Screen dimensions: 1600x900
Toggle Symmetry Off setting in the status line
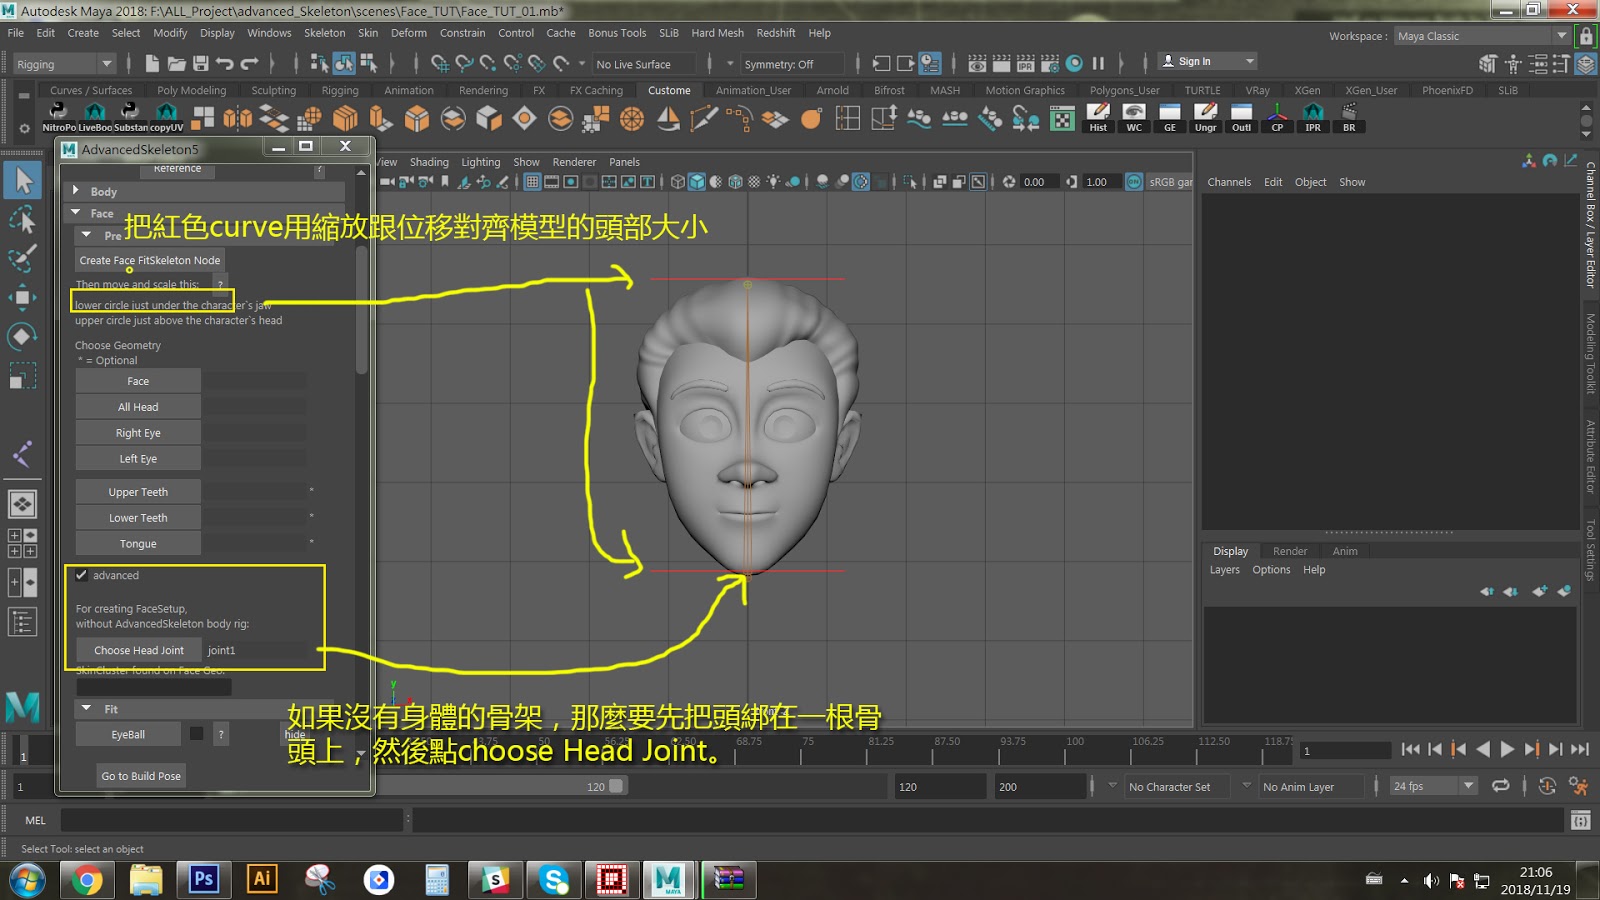coord(790,63)
